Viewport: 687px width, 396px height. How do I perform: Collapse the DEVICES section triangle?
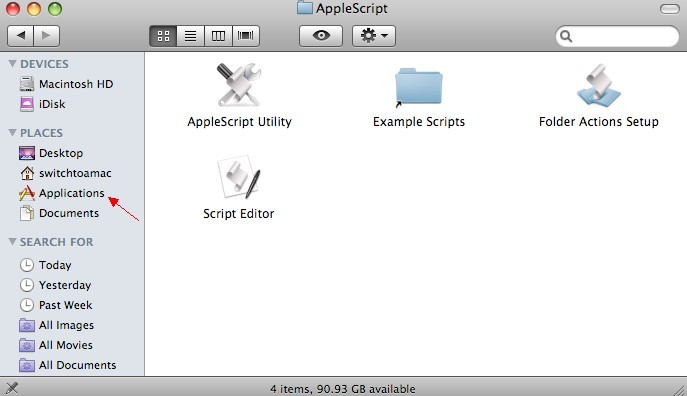[12, 64]
